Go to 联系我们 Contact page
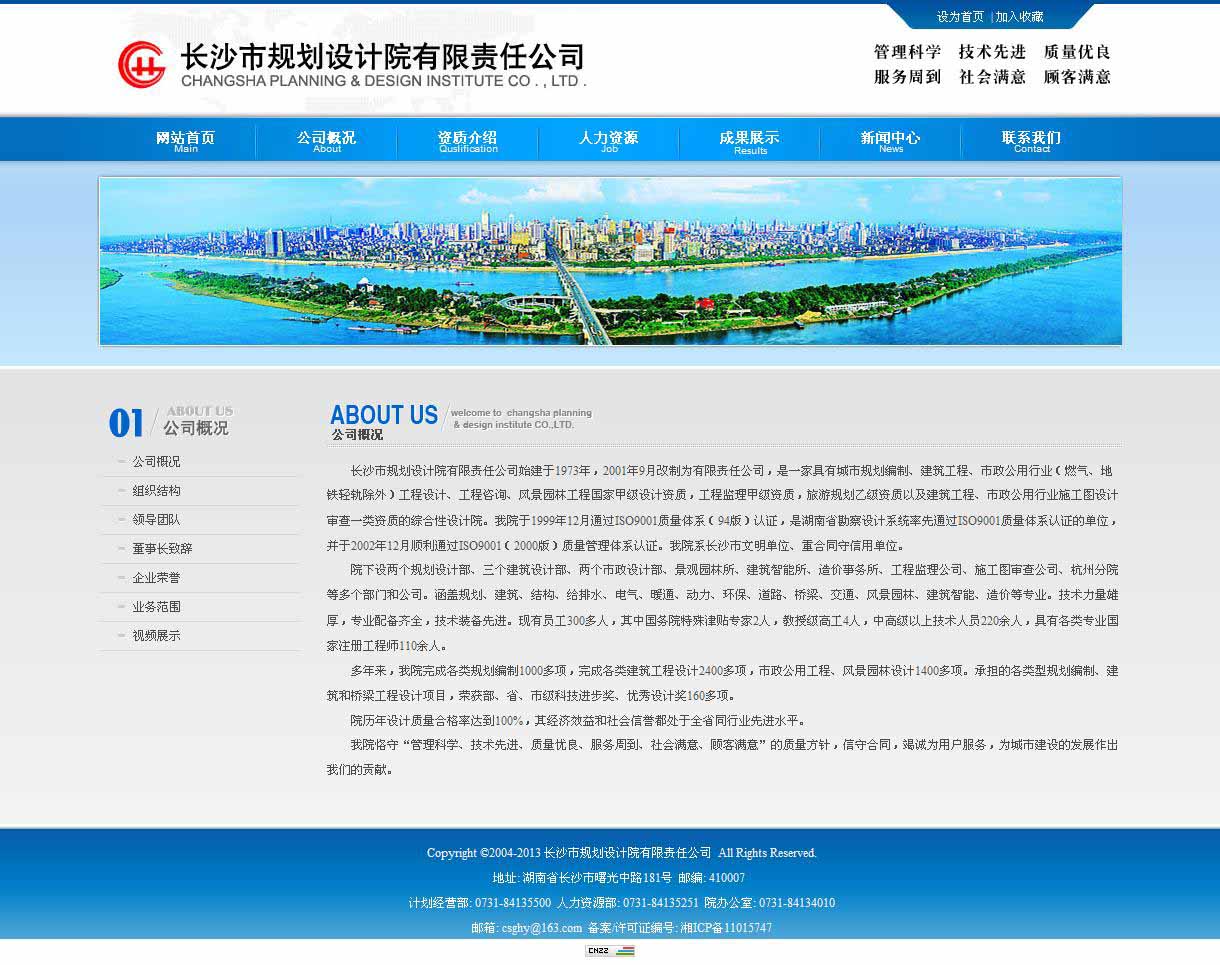The width and height of the screenshot is (1220, 965). (1031, 141)
